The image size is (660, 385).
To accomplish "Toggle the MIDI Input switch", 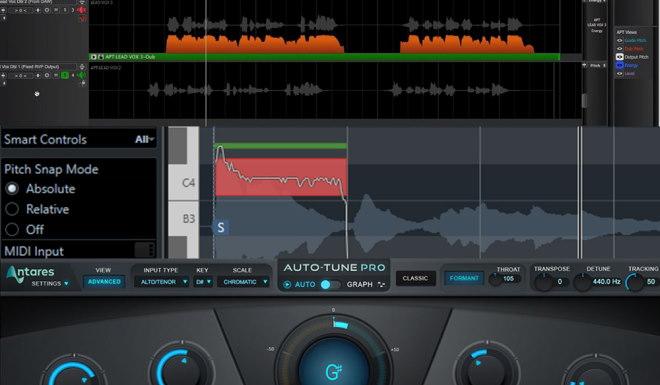I will [x=144, y=250].
